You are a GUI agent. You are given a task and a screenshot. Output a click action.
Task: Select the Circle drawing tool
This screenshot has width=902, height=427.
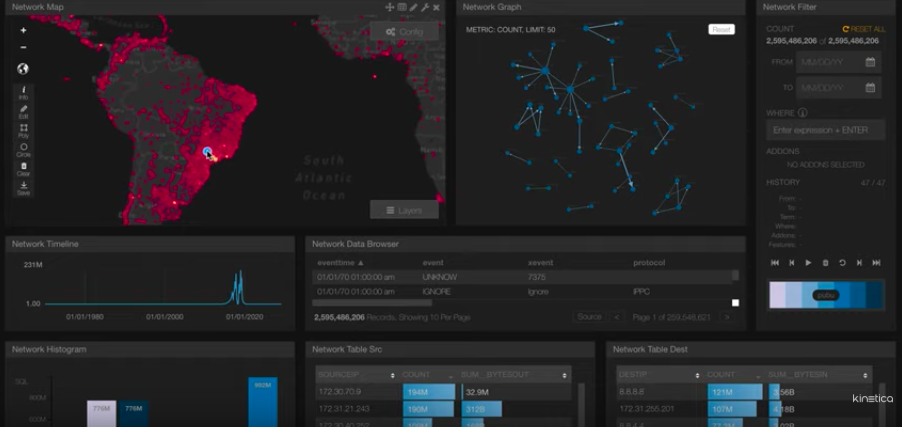coord(23,149)
